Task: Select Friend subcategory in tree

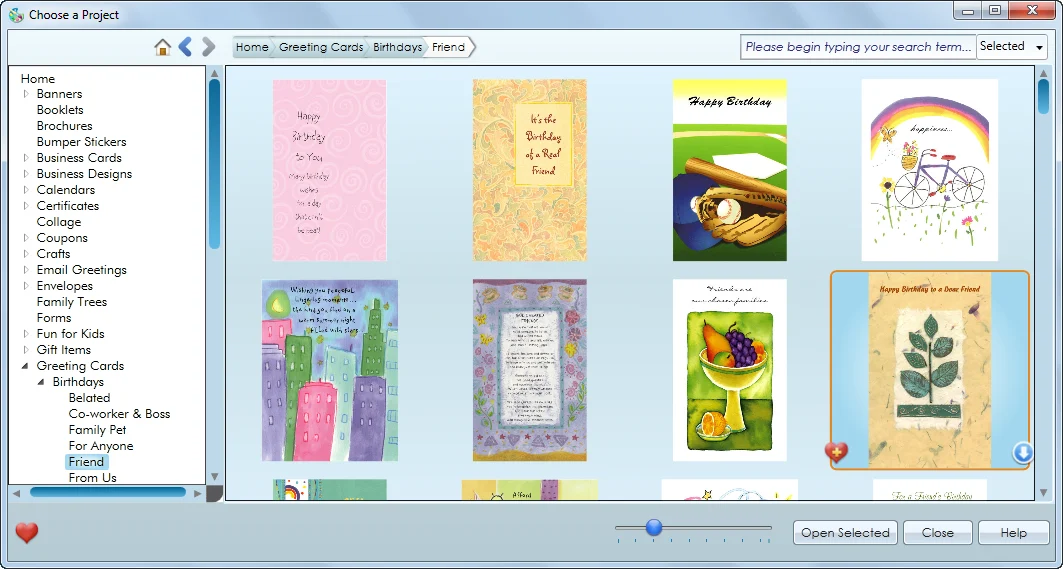Action: (86, 462)
